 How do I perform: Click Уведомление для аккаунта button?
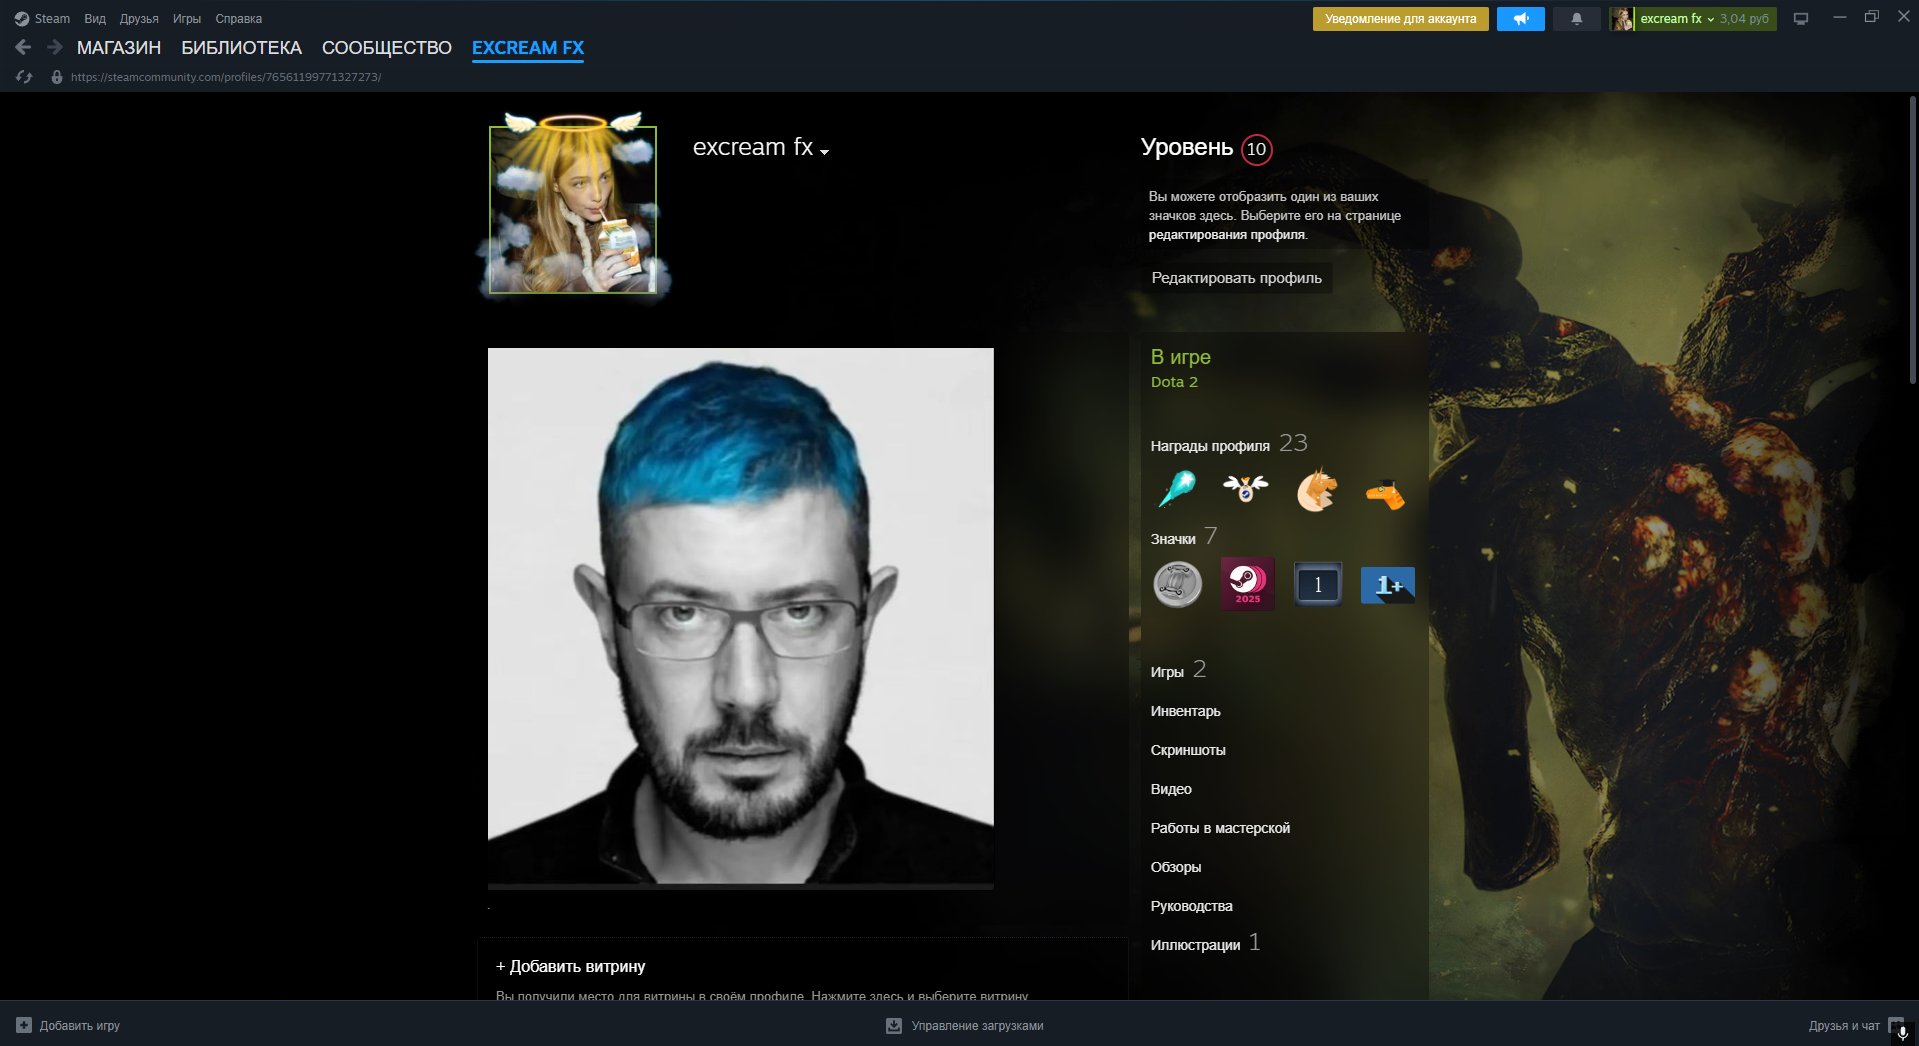click(1400, 19)
